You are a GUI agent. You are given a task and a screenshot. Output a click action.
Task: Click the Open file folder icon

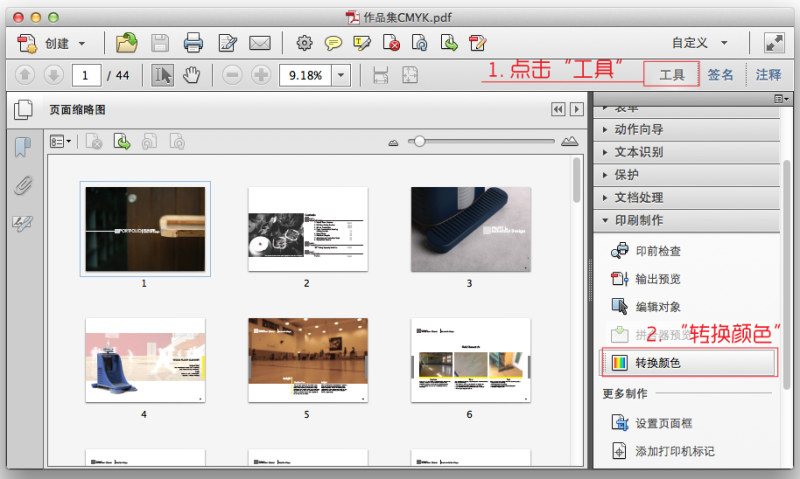[x=126, y=43]
